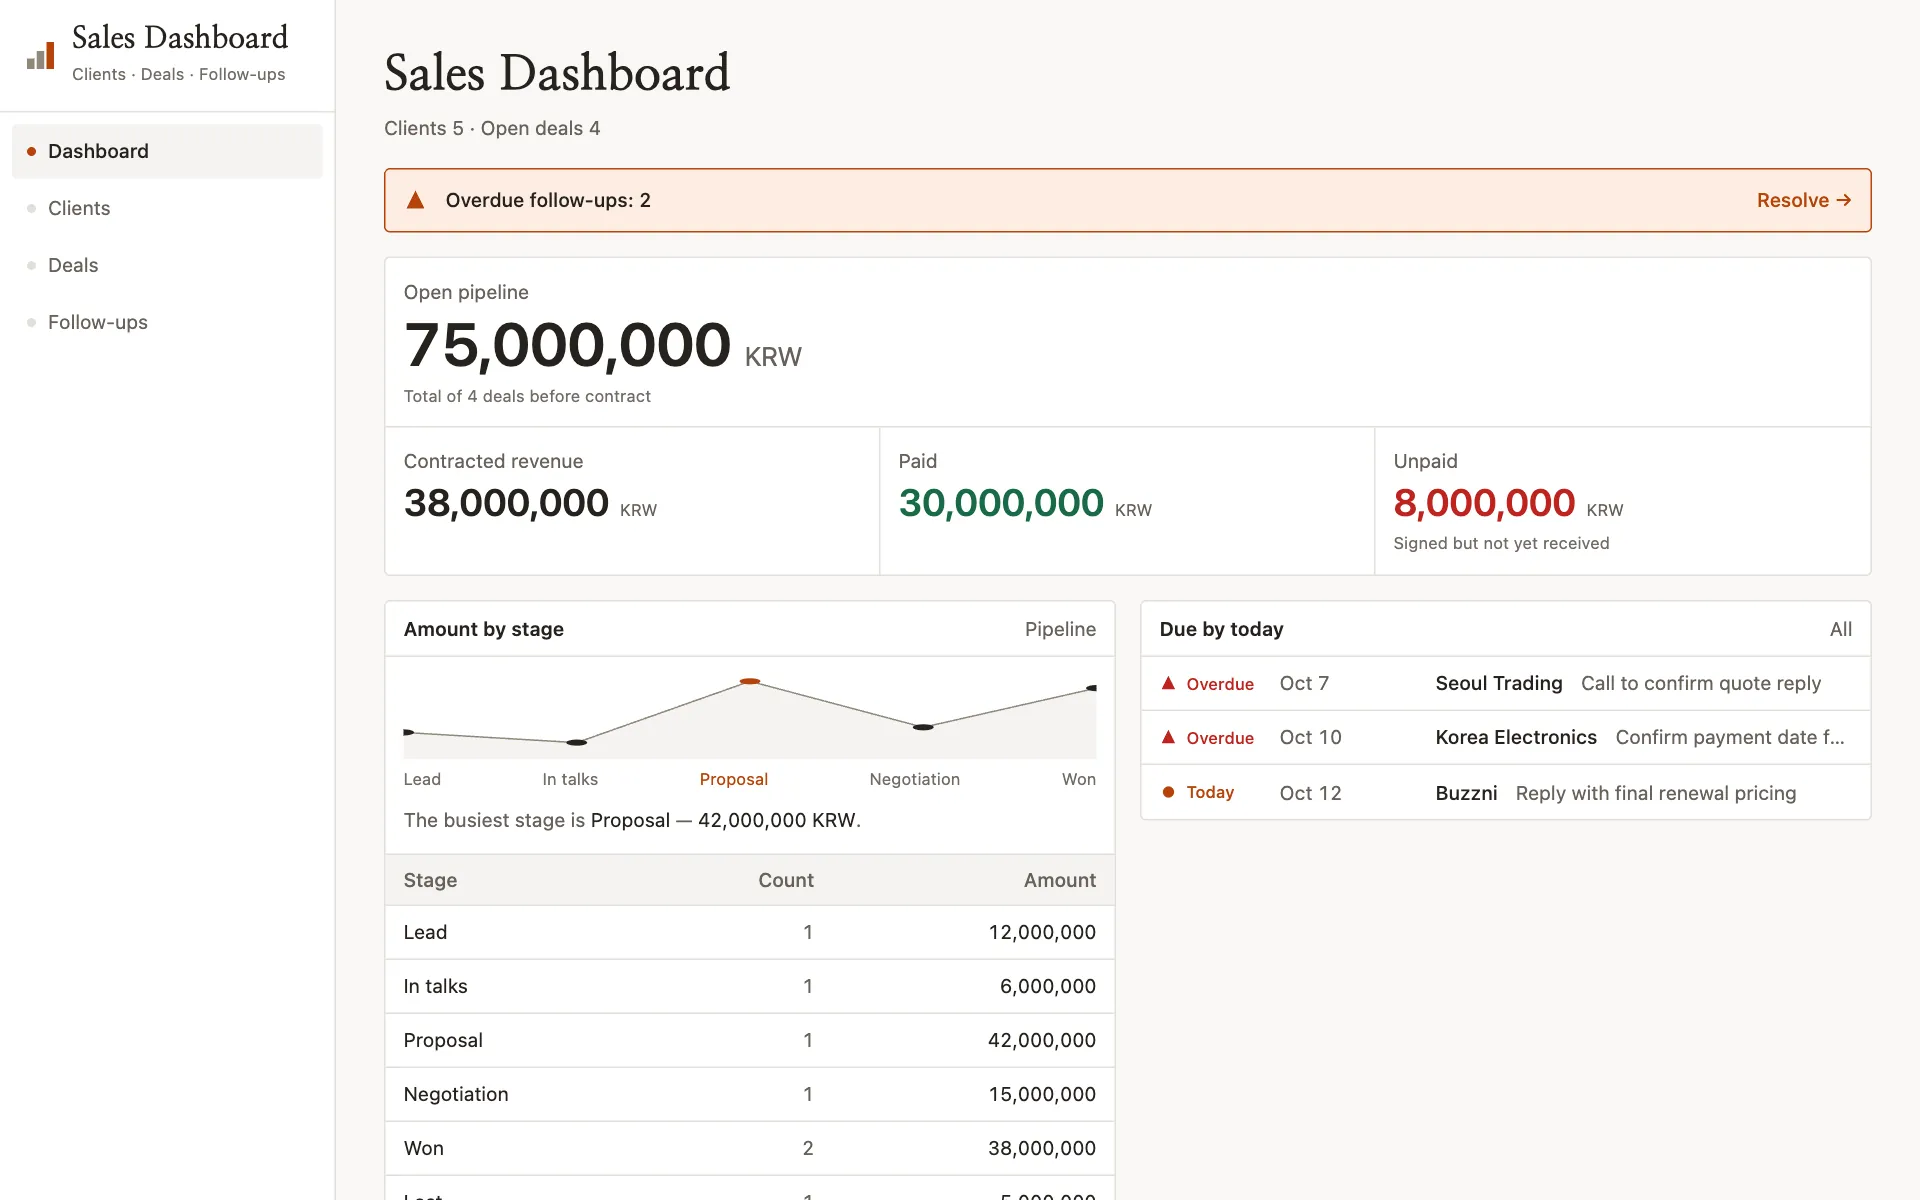Open the Korea Electronics follow-up
This screenshot has height=1200, width=1920.
coord(1506,737)
